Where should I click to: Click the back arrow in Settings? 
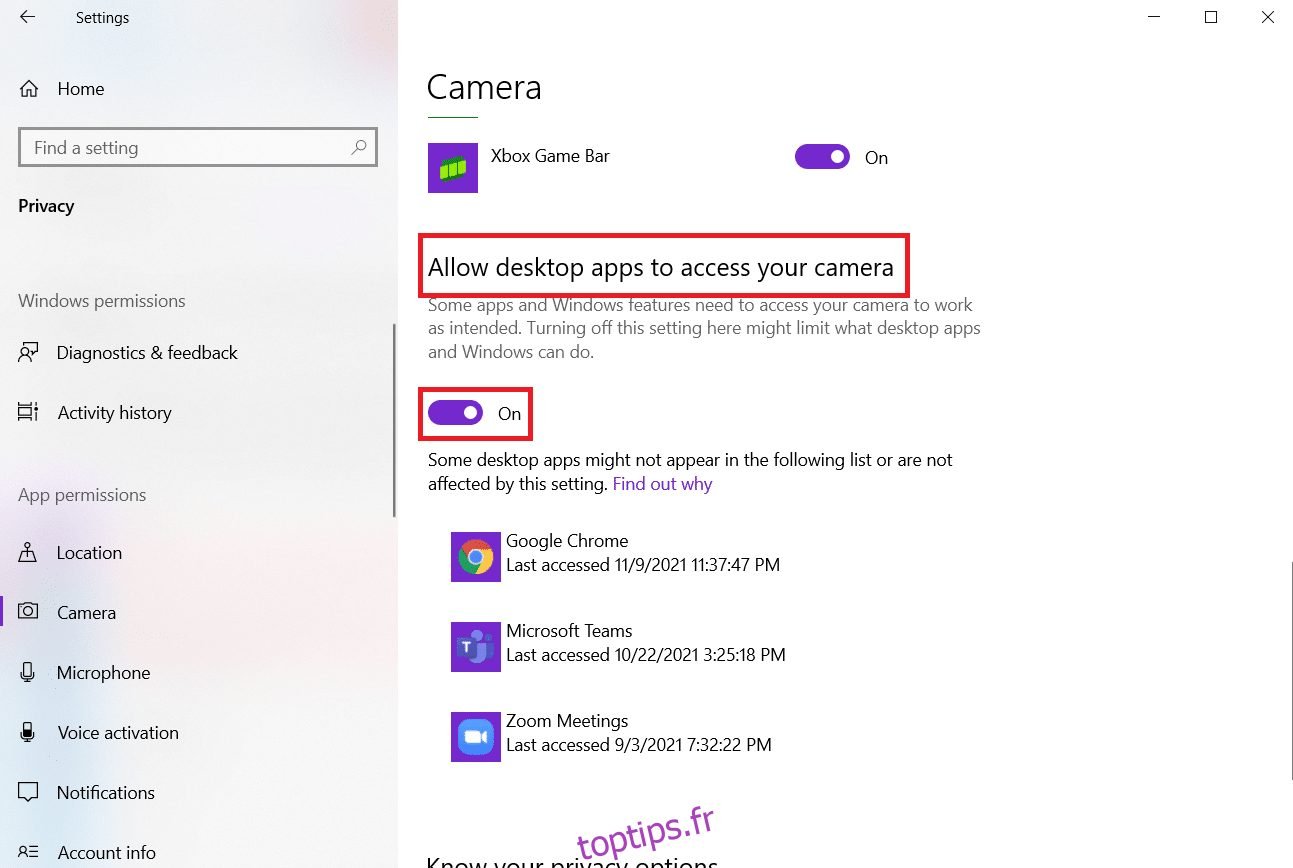(27, 17)
